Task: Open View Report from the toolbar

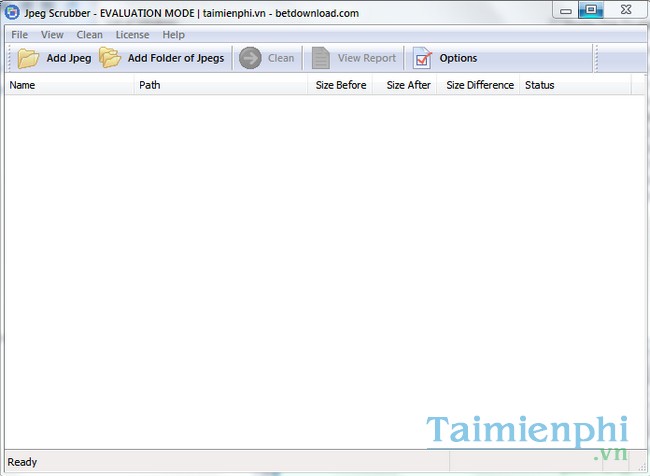Action: coord(354,58)
